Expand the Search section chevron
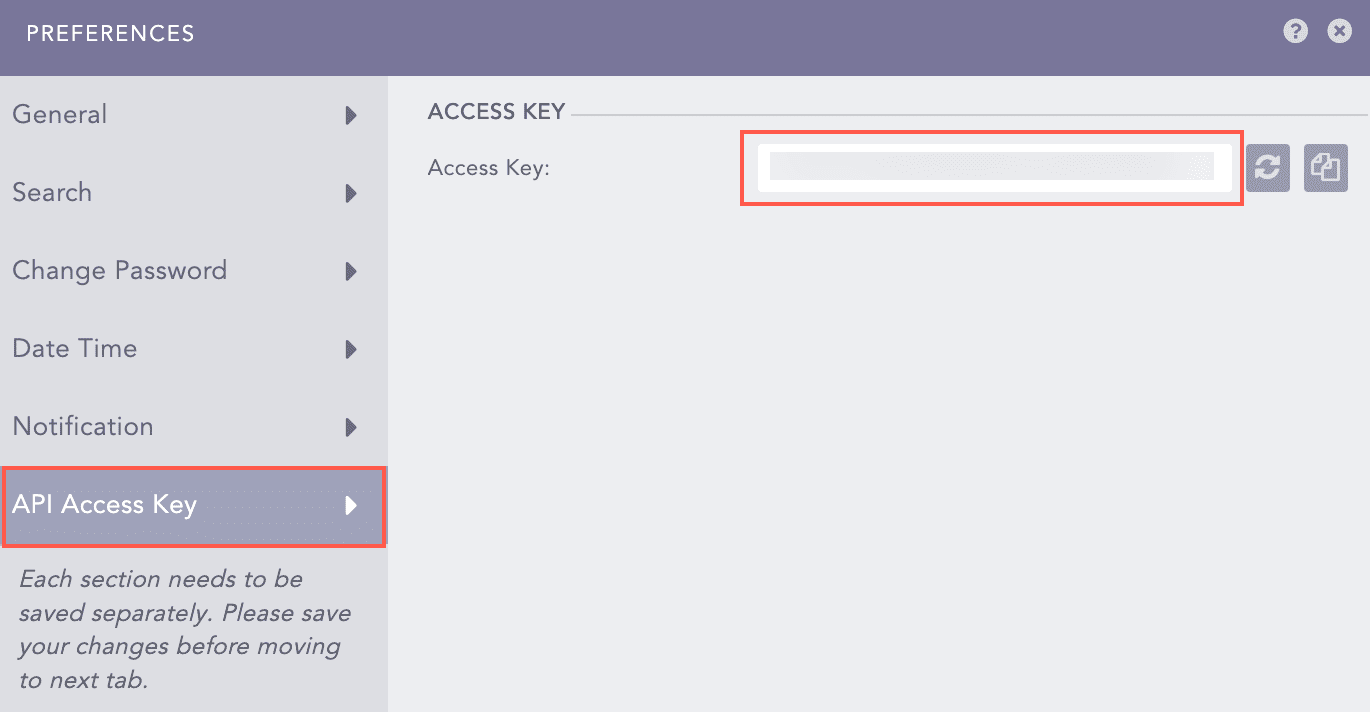This screenshot has height=712, width=1370. tap(351, 194)
